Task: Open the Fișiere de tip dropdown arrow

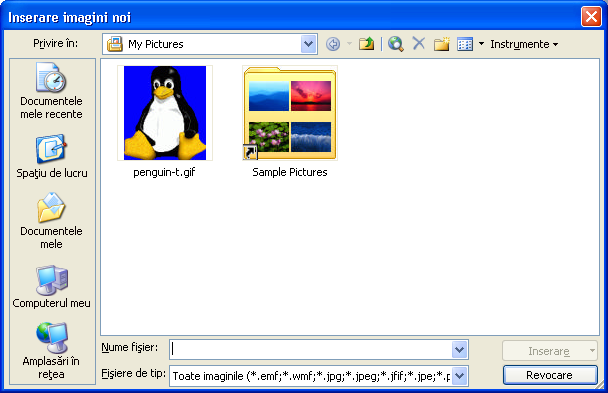Action: click(x=460, y=376)
